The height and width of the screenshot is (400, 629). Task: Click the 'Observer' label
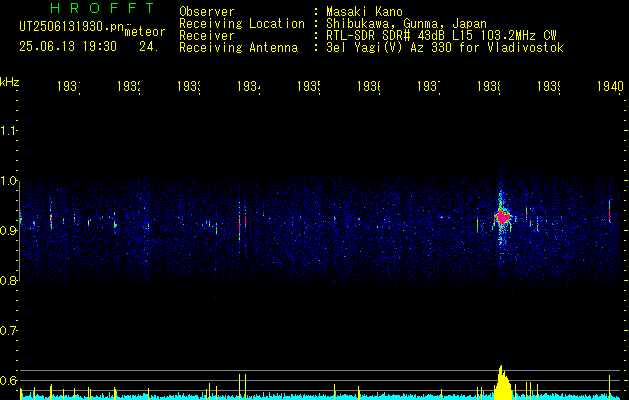(x=207, y=12)
